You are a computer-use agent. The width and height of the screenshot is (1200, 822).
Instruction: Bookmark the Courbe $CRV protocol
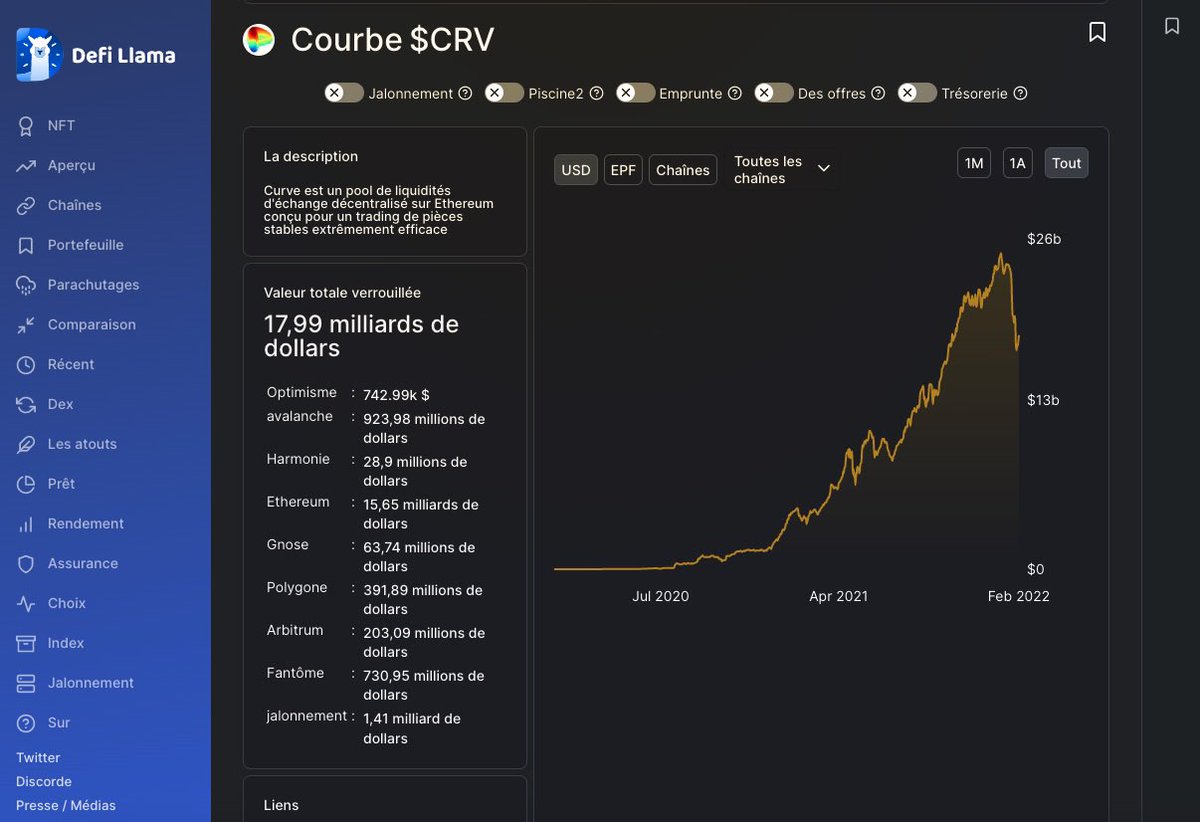(x=1097, y=32)
